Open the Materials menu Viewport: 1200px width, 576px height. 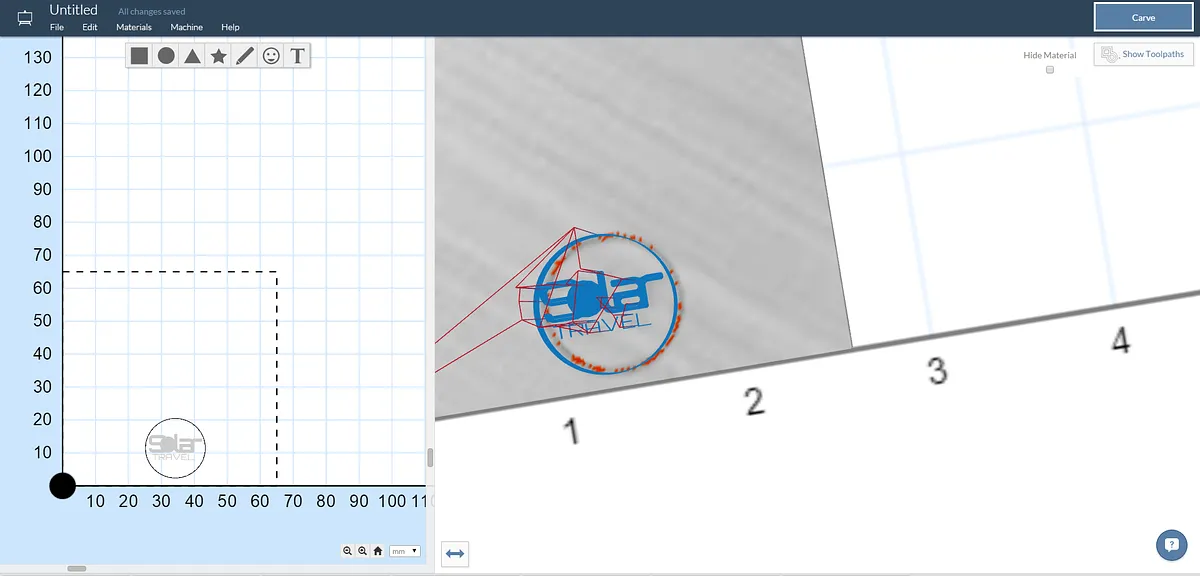pos(134,27)
